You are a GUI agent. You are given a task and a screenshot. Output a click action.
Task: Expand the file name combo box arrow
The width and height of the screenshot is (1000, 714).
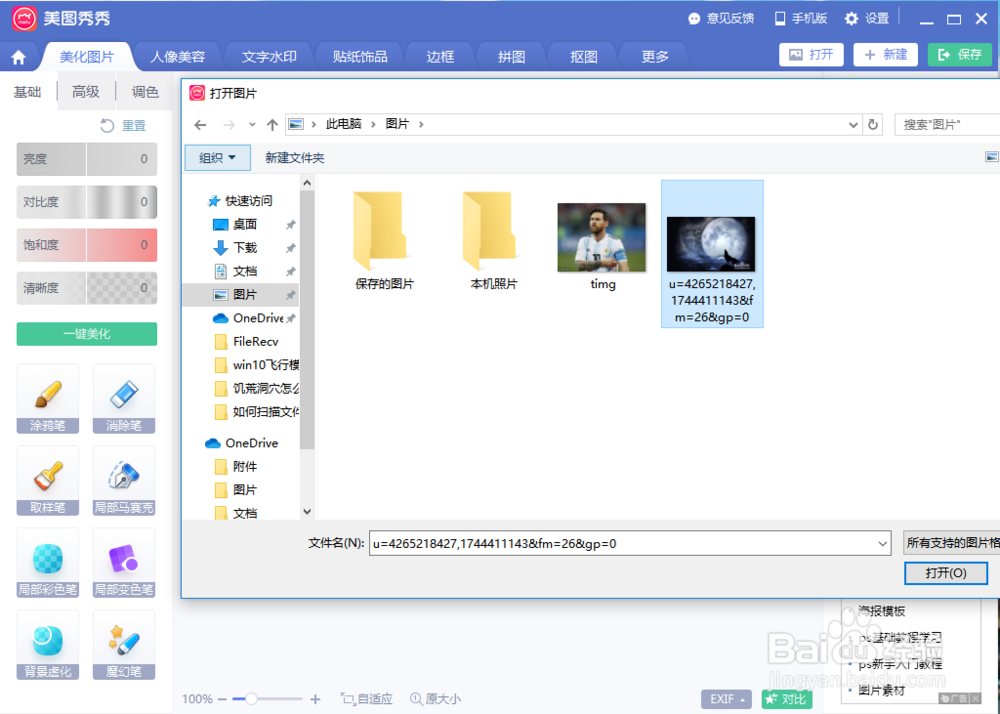pos(884,543)
